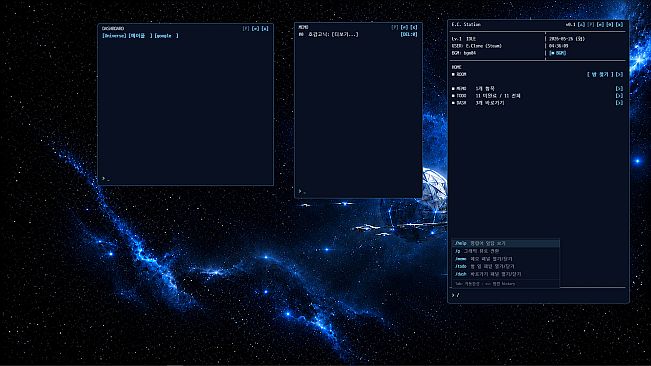
Task: Open the Universe dashboard shortcut
Action: [114, 36]
